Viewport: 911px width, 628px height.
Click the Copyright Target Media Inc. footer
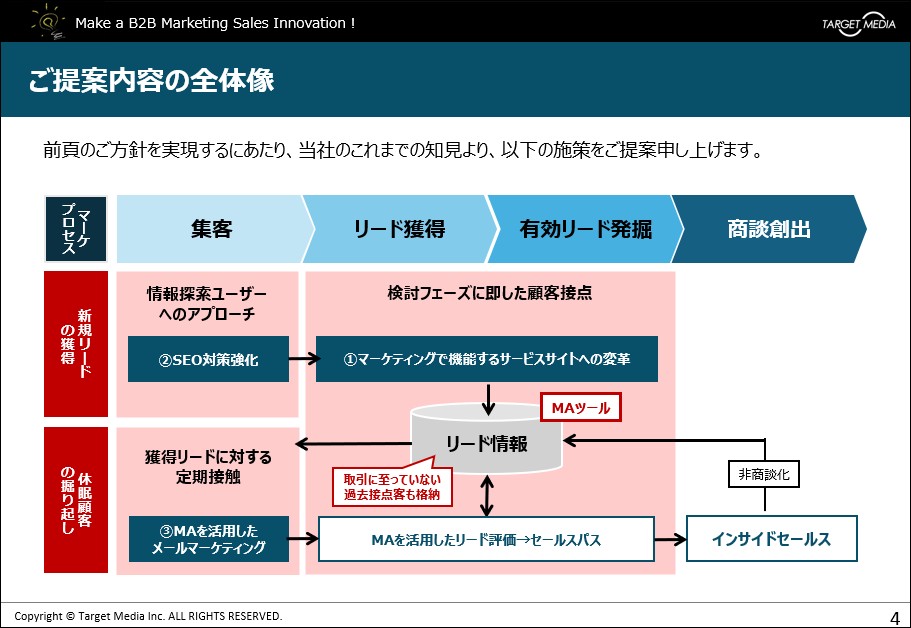point(148,616)
